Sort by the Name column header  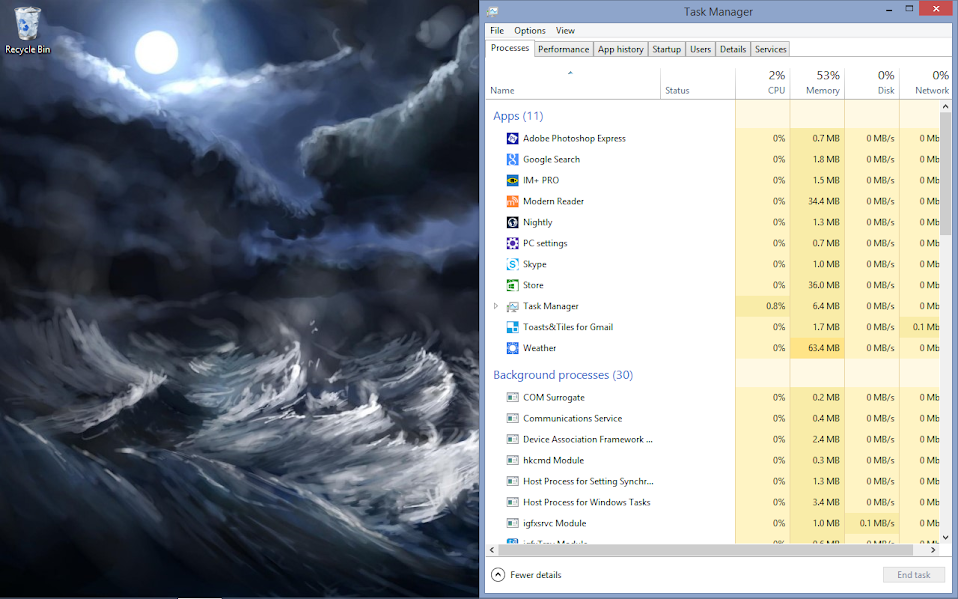[573, 84]
